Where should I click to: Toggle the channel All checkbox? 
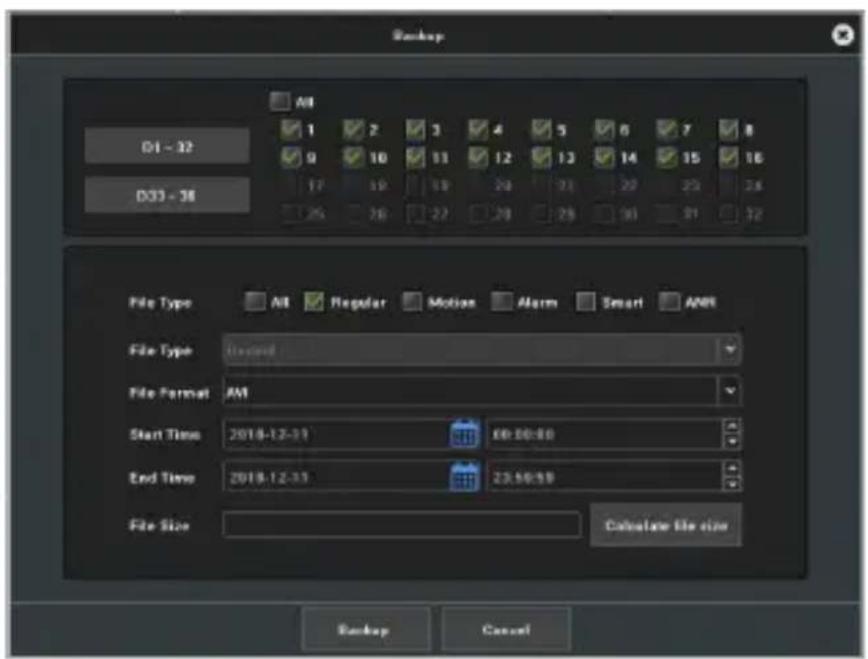click(280, 101)
